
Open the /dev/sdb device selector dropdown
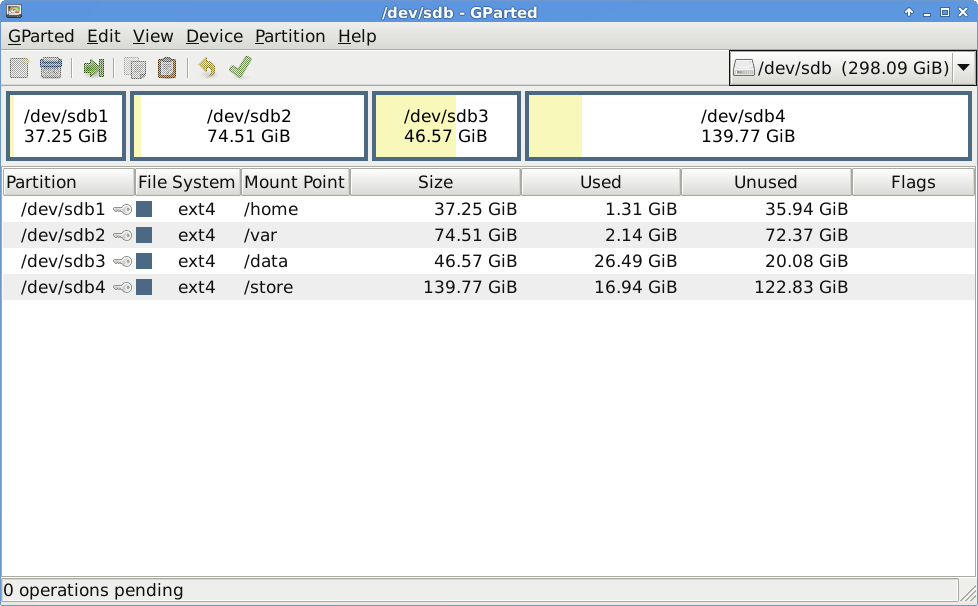click(x=851, y=67)
